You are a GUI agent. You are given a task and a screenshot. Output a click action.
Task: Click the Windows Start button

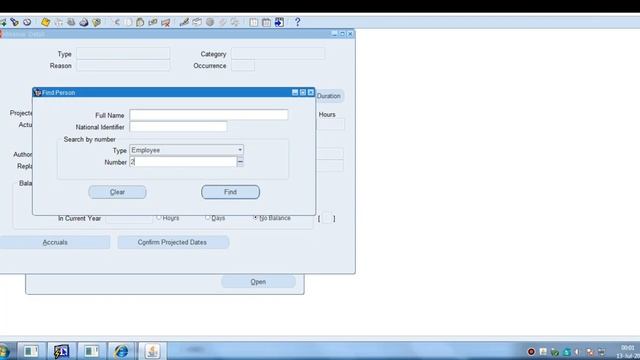[4, 351]
